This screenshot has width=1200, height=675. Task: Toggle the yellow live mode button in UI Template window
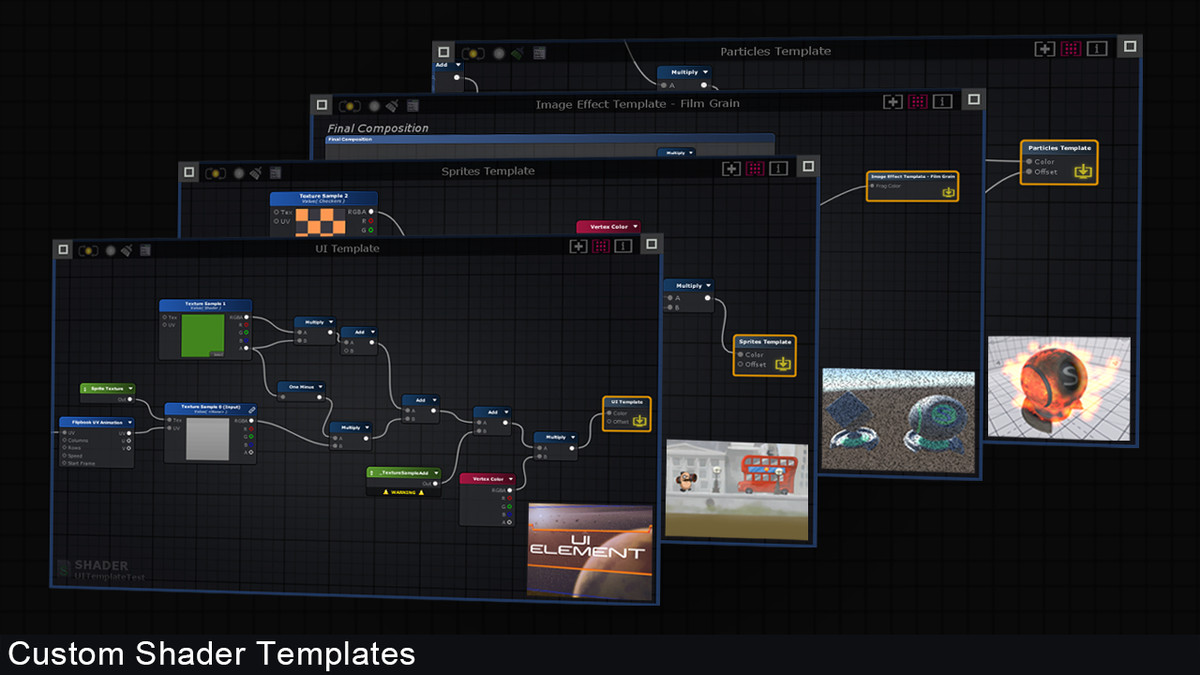click(88, 250)
